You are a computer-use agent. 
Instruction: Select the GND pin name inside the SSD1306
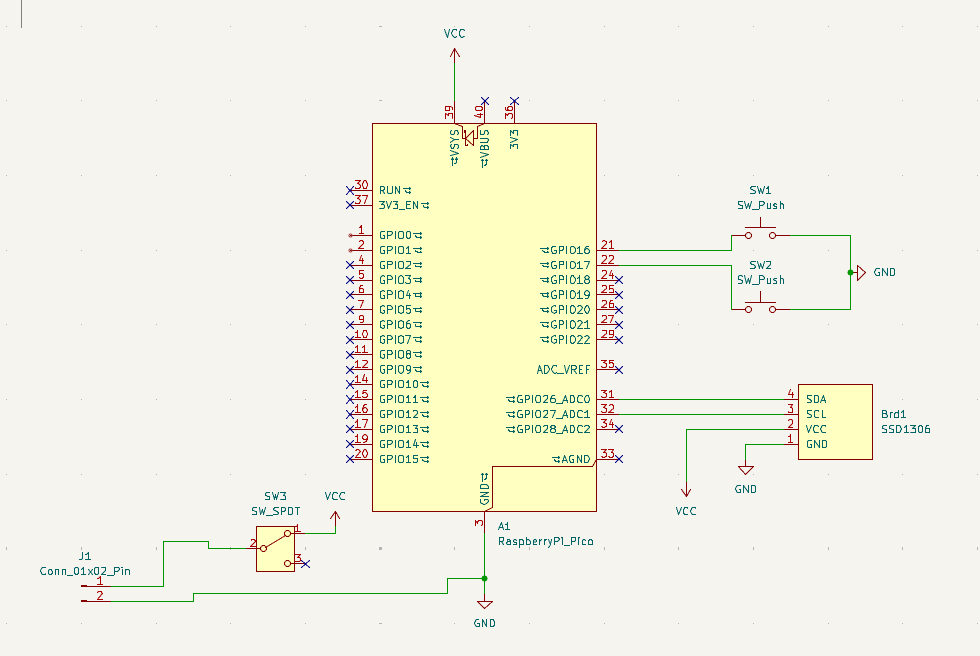(817, 444)
